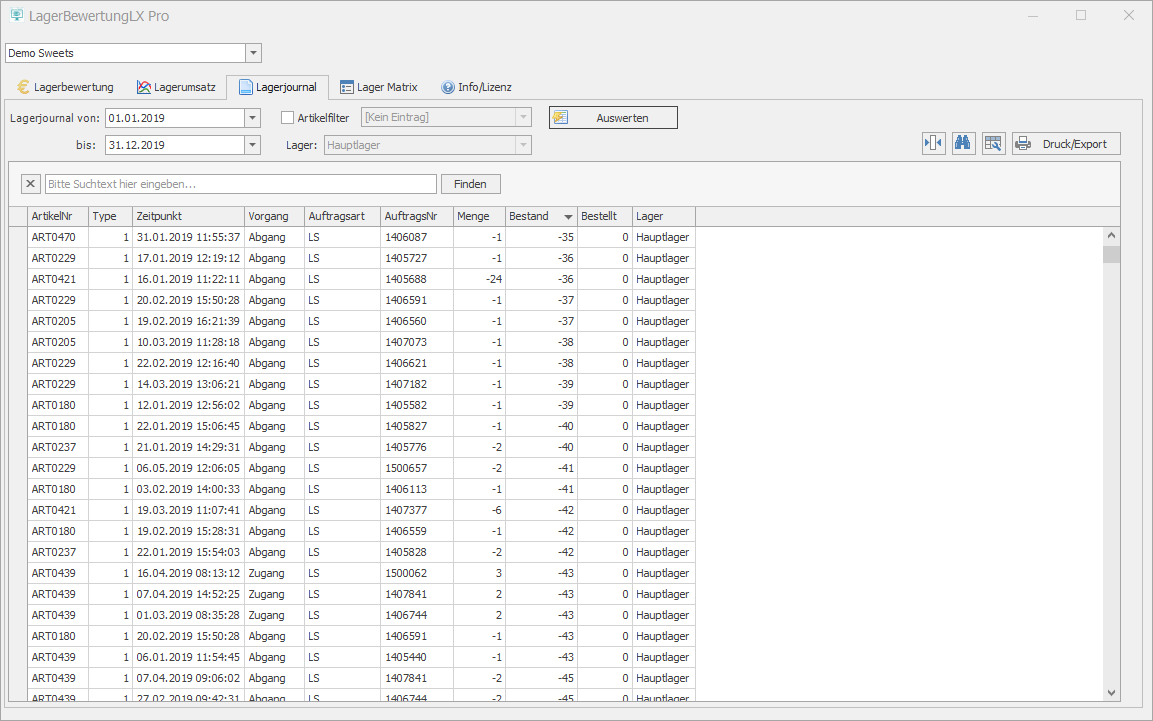This screenshot has height=721, width=1153.
Task: Click the Druck/Export printer button
Action: (x=1066, y=143)
